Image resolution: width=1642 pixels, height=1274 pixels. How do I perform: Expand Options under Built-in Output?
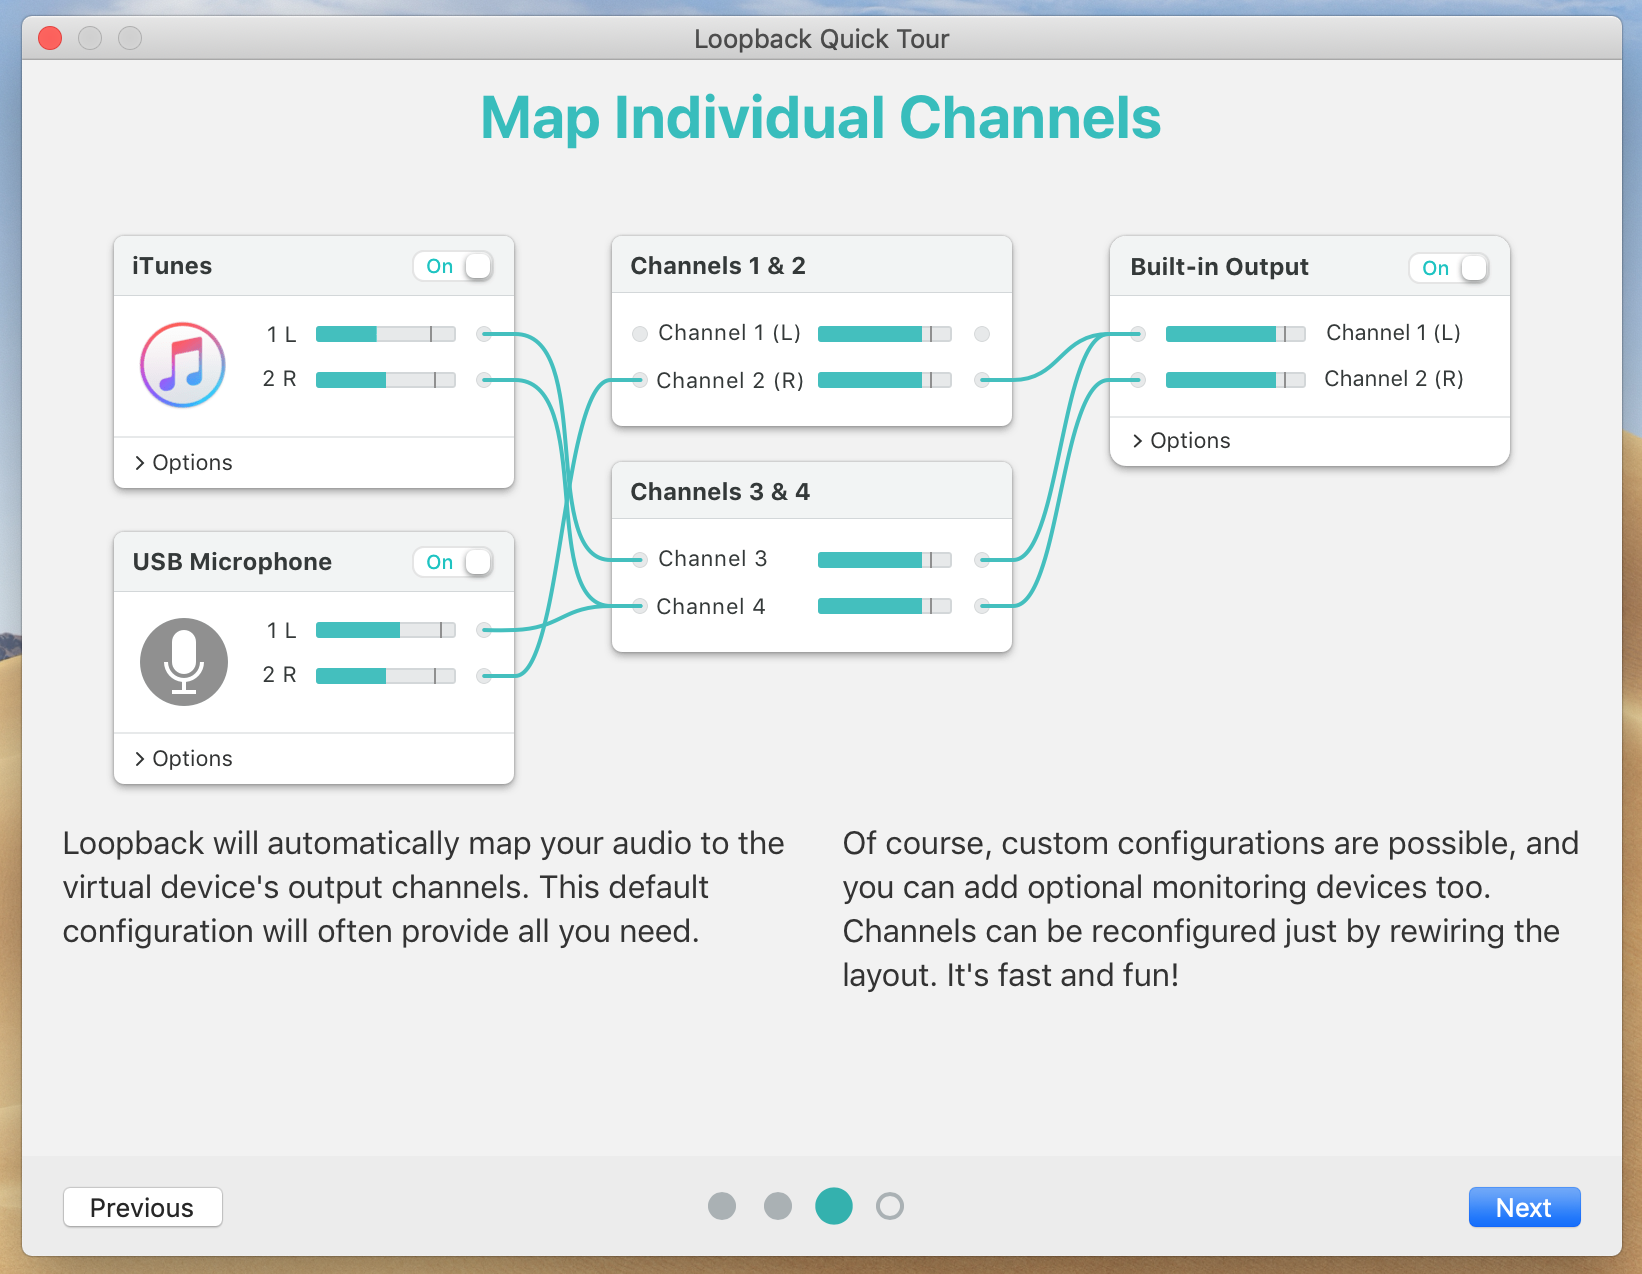pos(1181,440)
